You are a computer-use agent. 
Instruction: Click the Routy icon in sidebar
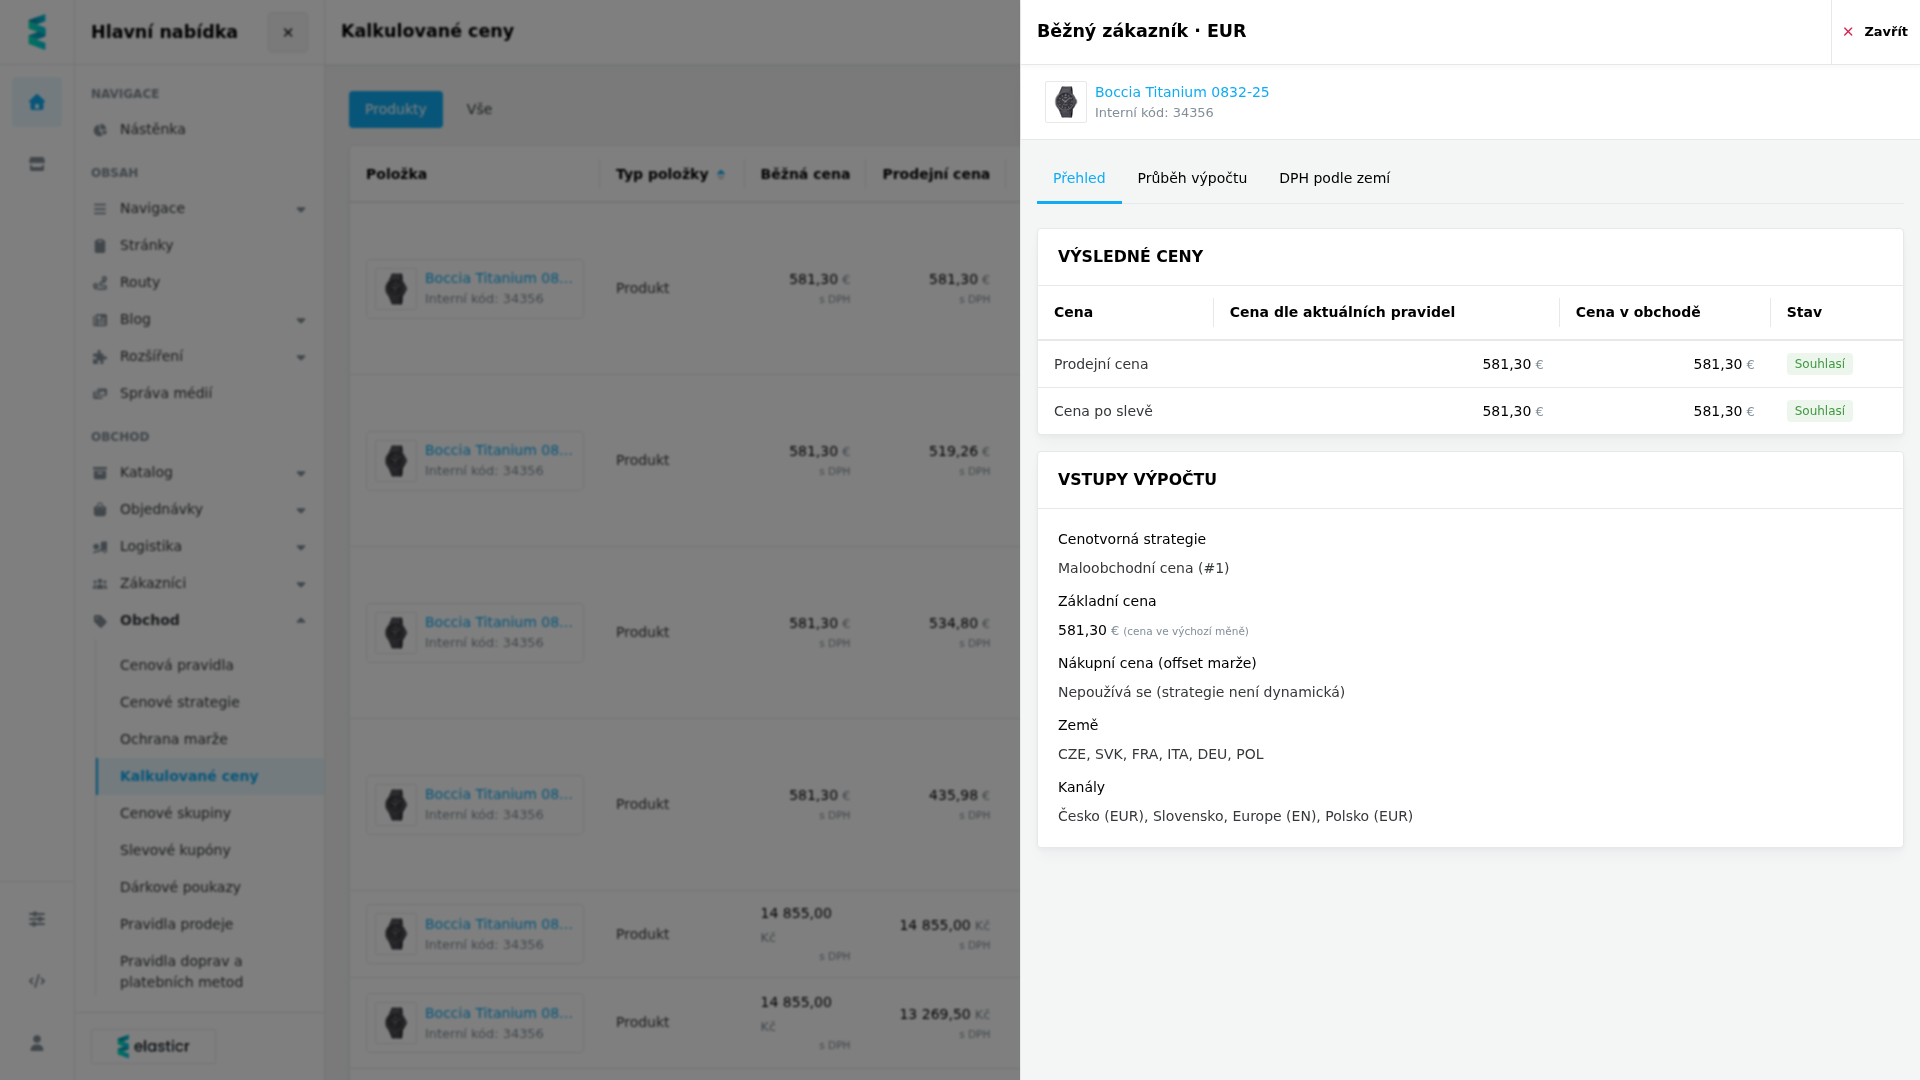click(100, 283)
